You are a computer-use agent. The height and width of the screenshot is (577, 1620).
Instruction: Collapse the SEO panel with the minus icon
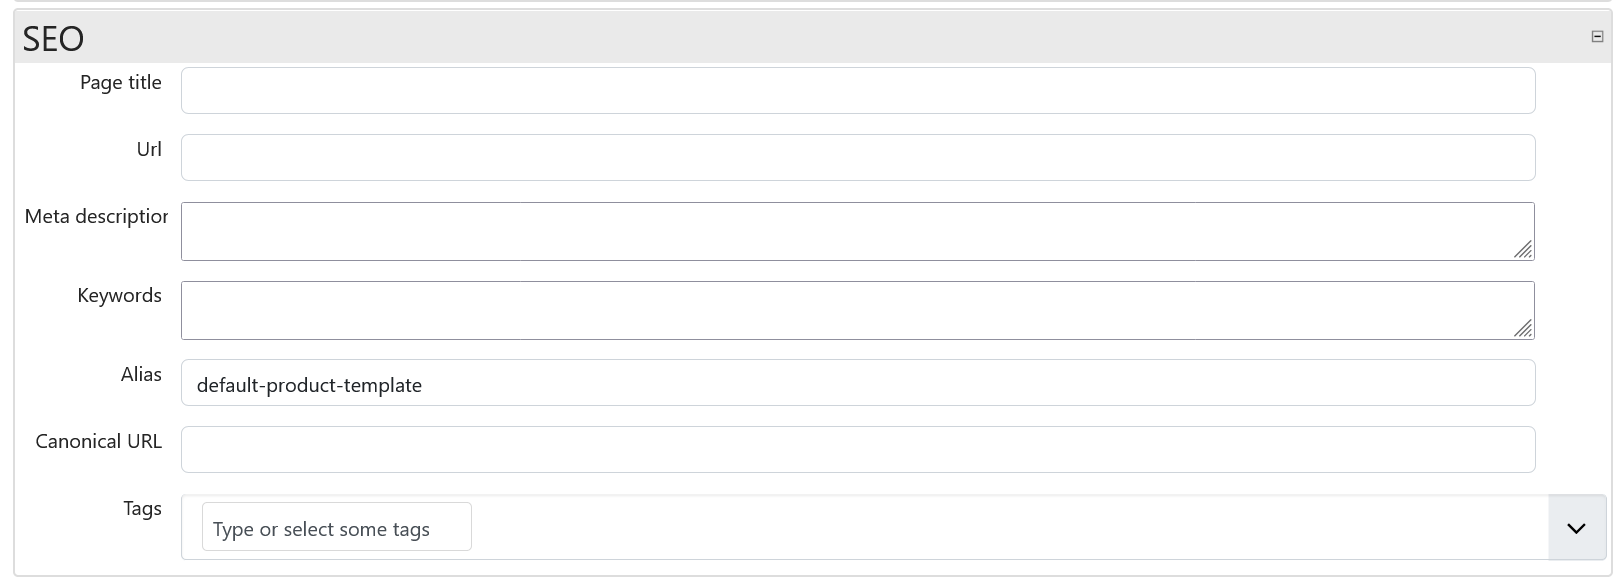tap(1597, 37)
